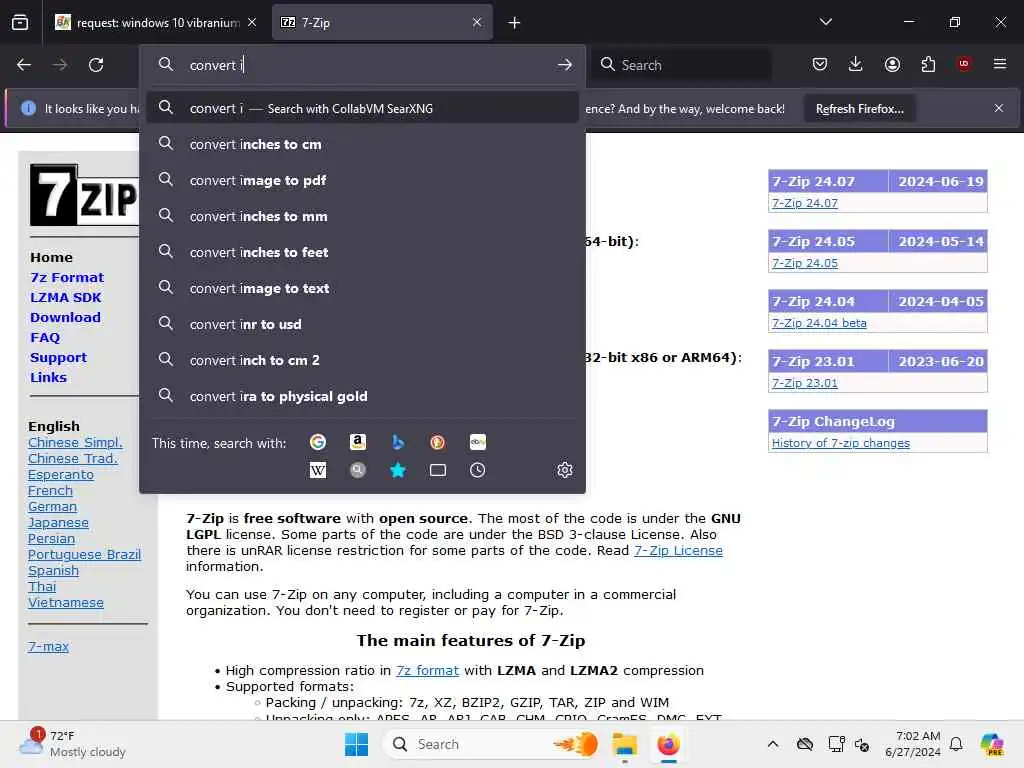Select suggestion convert ira to physical gold
The image size is (1024, 768).
pos(362,396)
